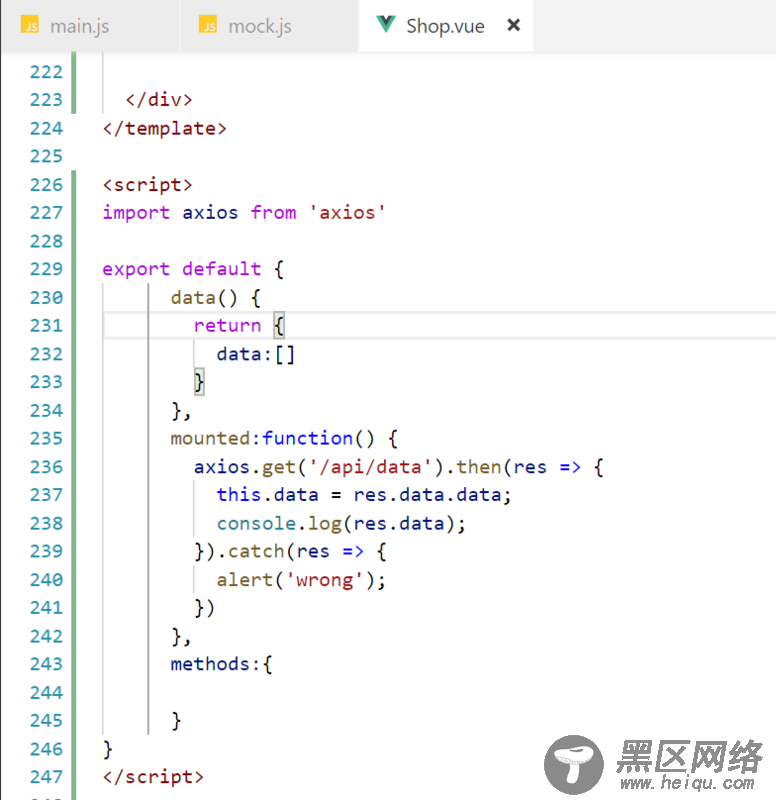Click line number 227
Viewport: 776px width, 800px height.
tap(46, 212)
